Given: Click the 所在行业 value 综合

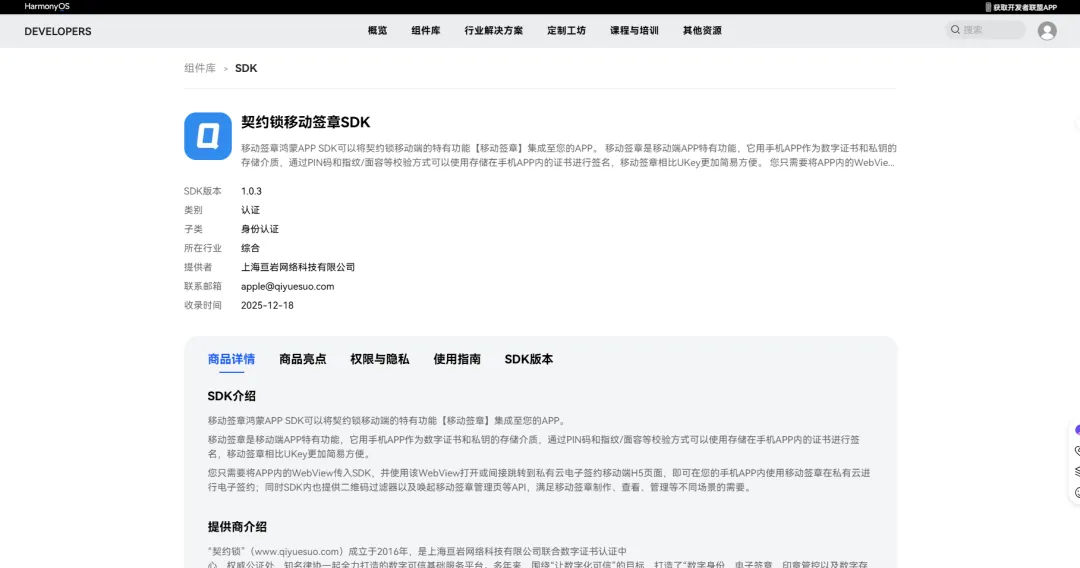Looking at the screenshot, I should (x=250, y=248).
